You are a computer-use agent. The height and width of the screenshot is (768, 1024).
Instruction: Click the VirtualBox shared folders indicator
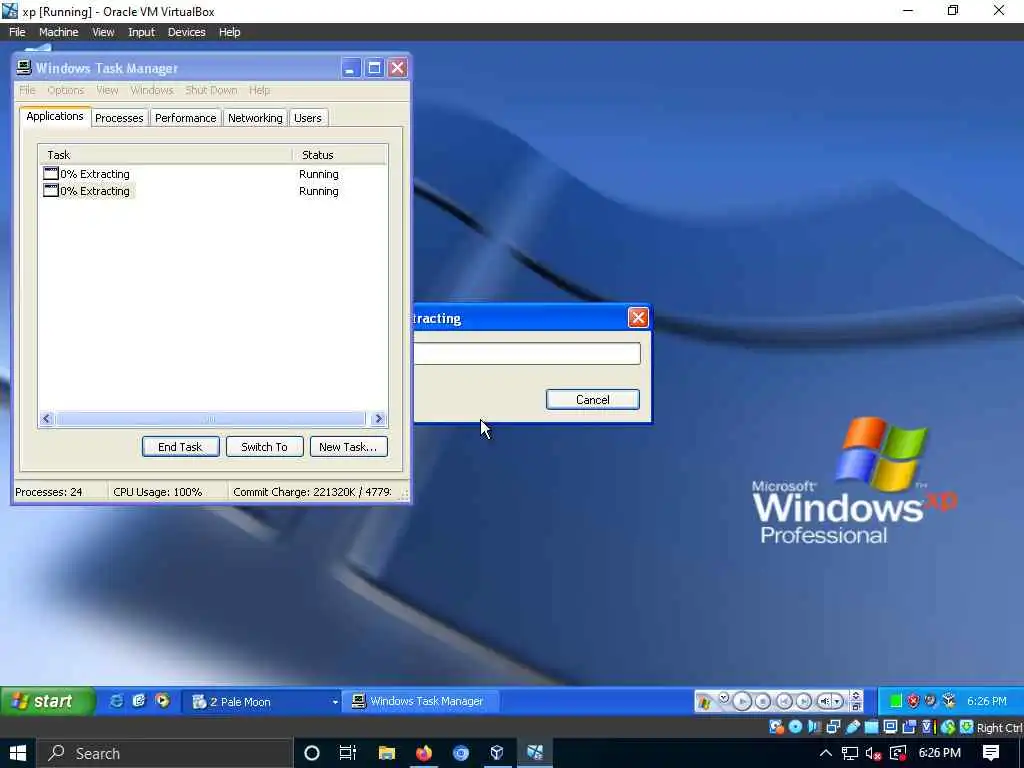[x=871, y=727]
